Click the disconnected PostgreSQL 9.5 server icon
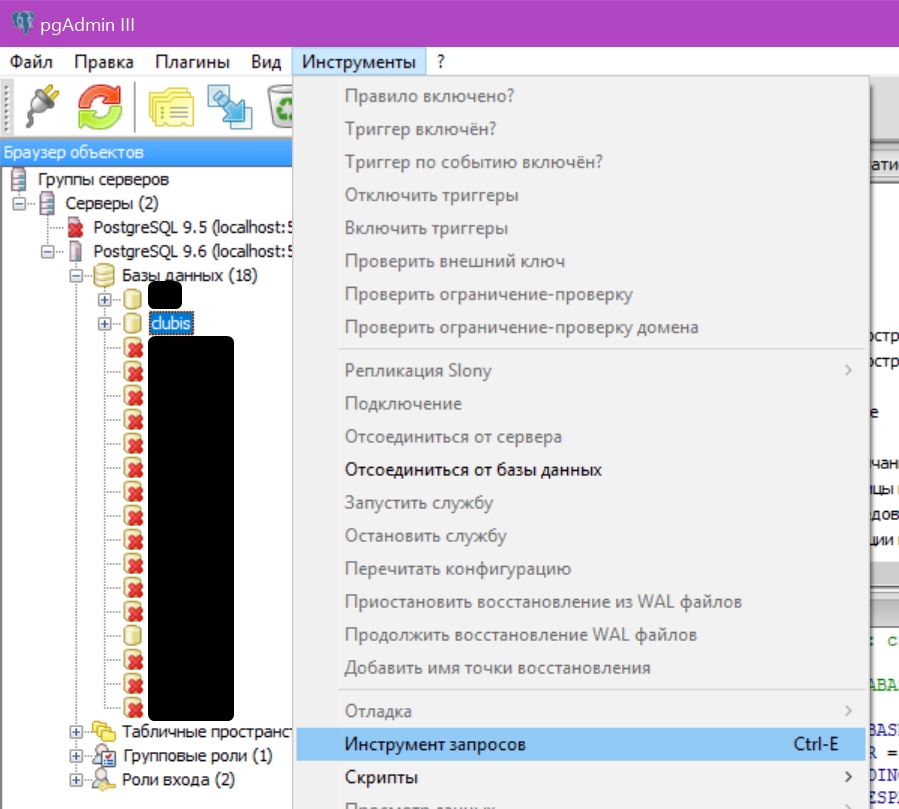 tap(75, 228)
